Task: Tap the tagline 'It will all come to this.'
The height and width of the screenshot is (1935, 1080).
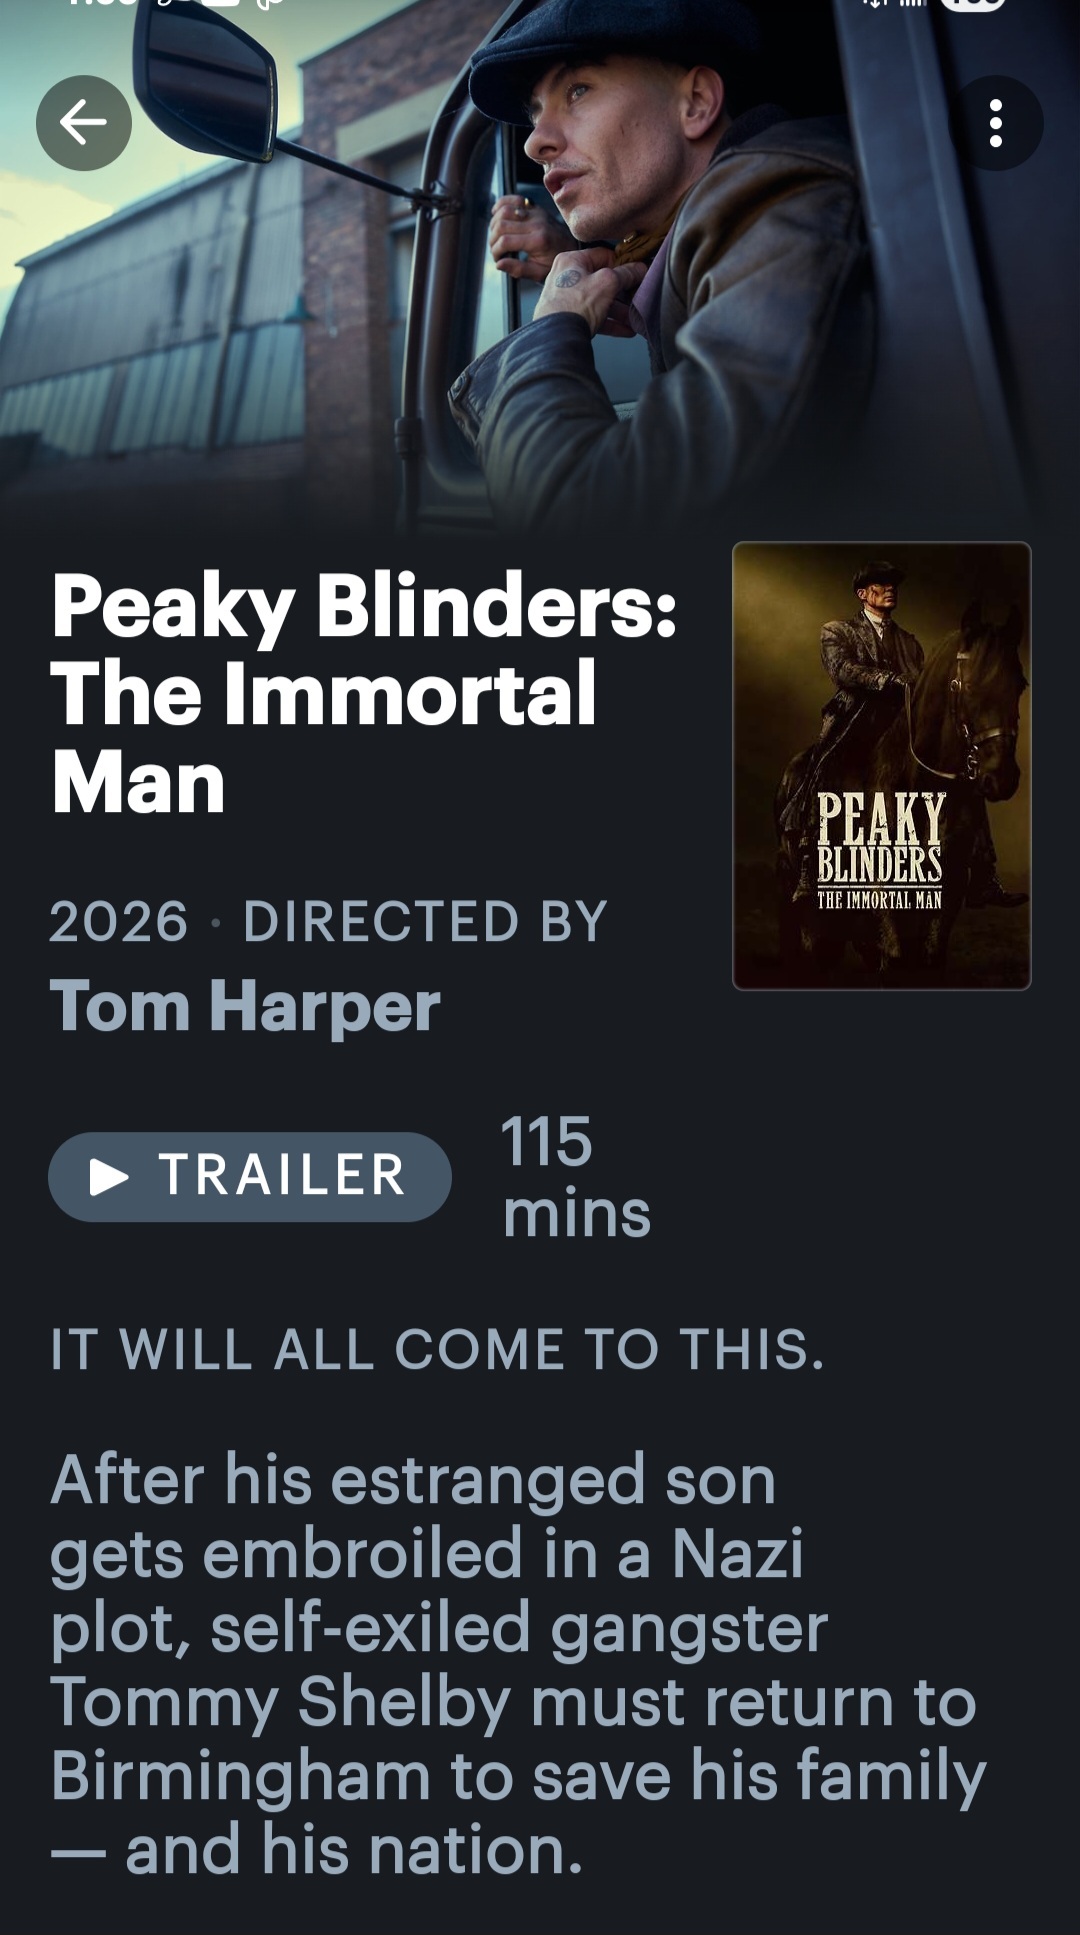Action: pos(438,1349)
